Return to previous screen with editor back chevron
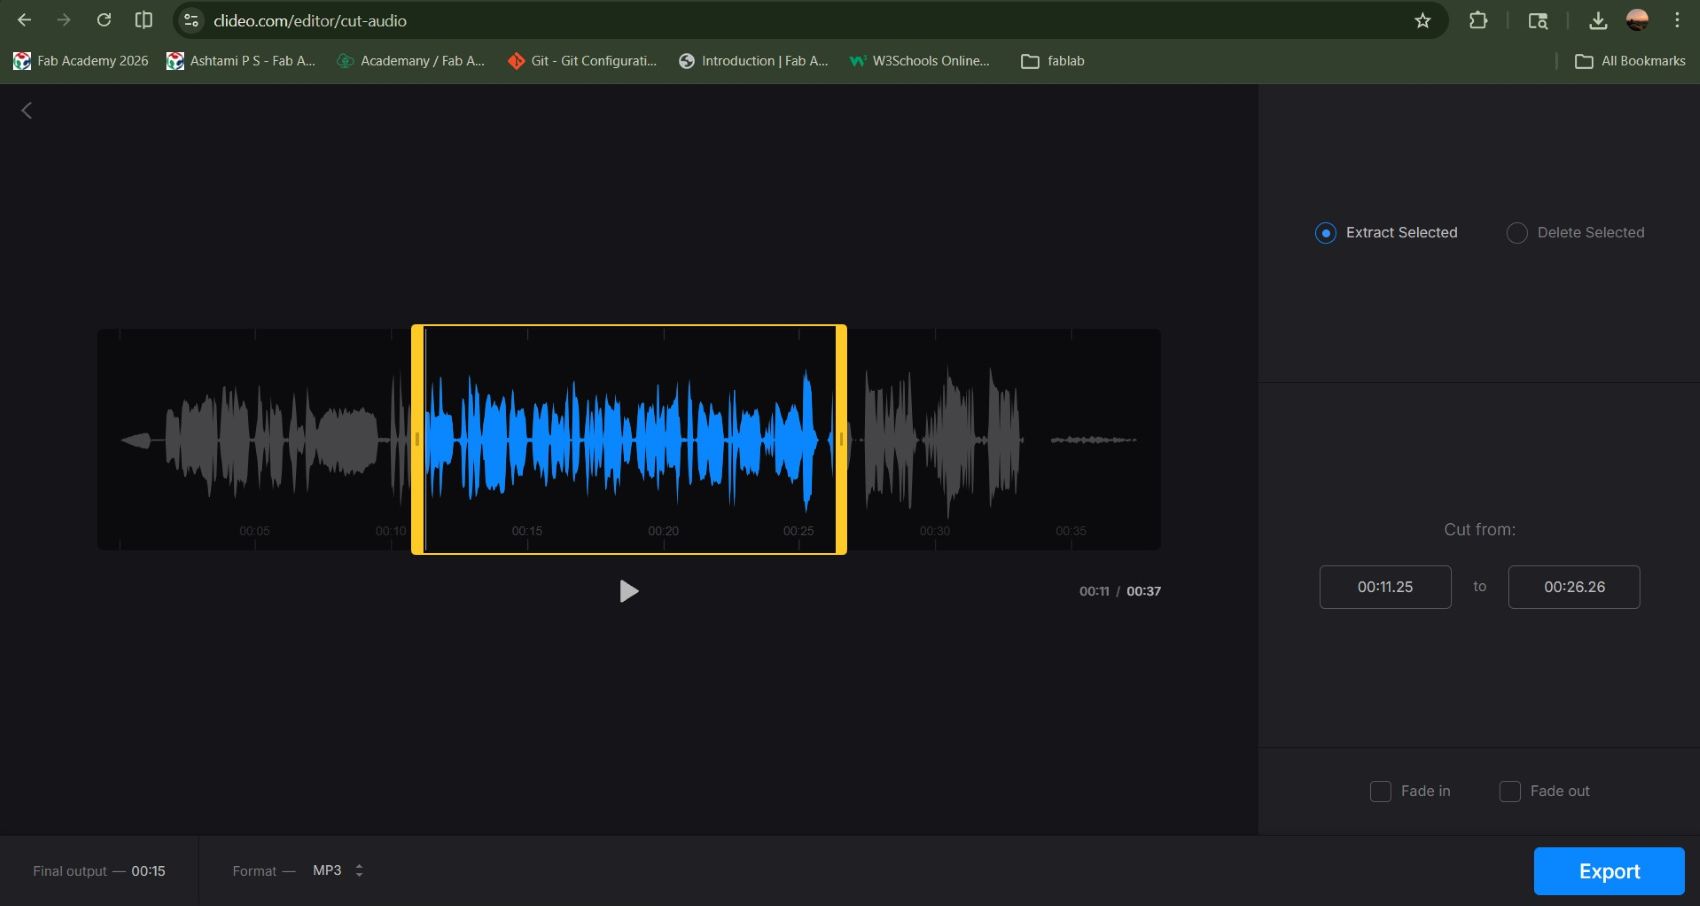Image resolution: width=1700 pixels, height=906 pixels. [x=27, y=110]
